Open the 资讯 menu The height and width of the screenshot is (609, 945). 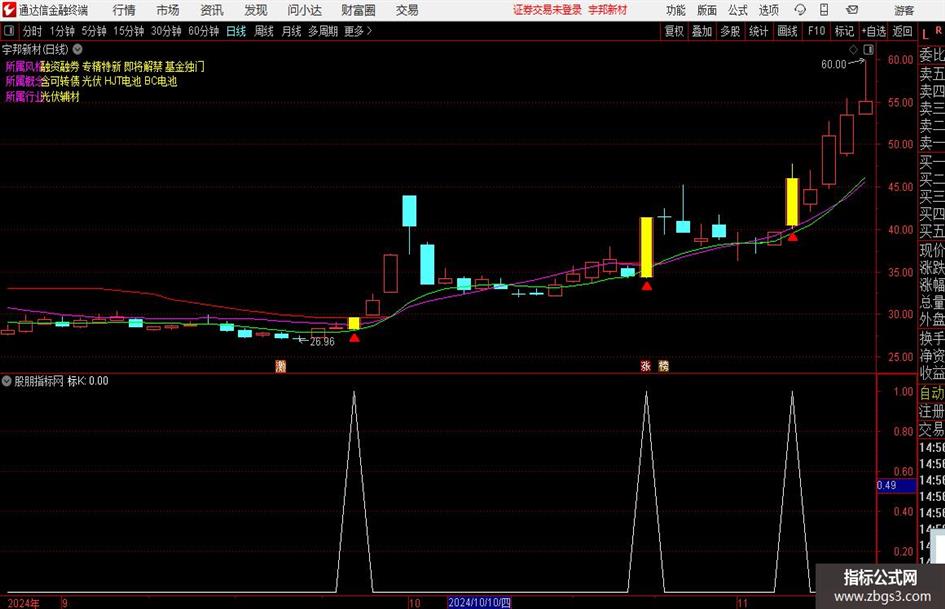point(212,10)
